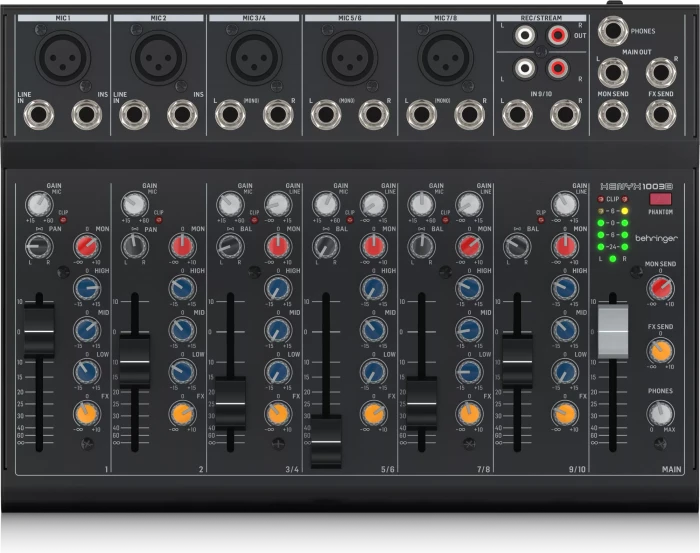The height and width of the screenshot is (553, 700).
Task: Click channel 2 orange FX knob
Action: [182, 414]
